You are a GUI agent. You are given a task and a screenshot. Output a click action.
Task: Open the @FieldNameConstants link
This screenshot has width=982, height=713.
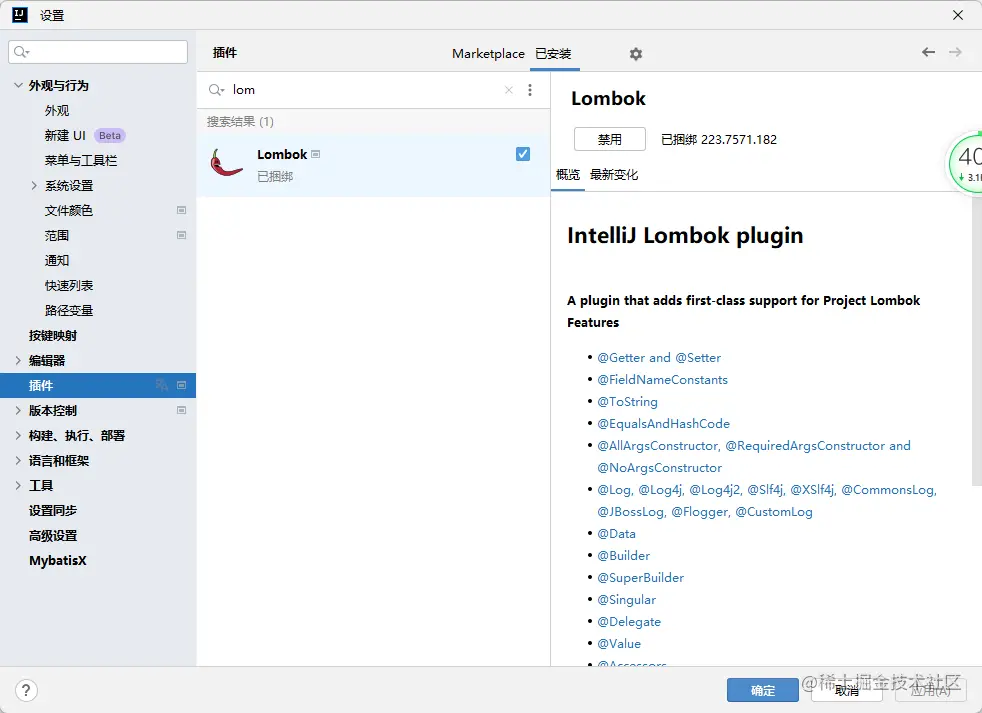pos(663,380)
